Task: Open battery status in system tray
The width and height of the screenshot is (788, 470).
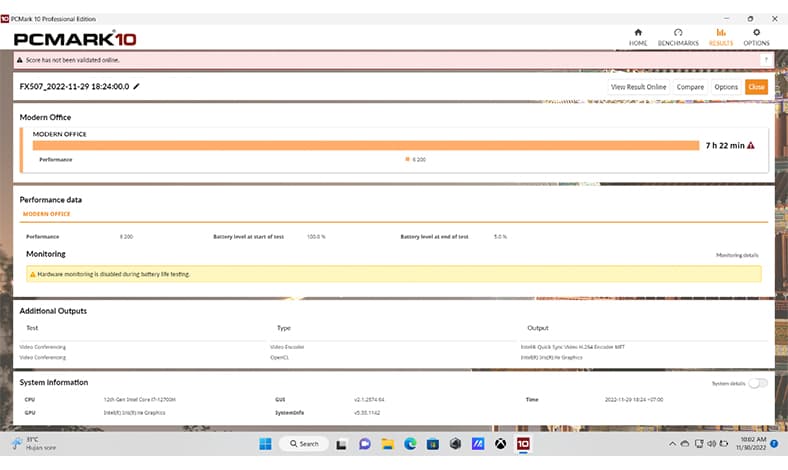Action: 724,444
